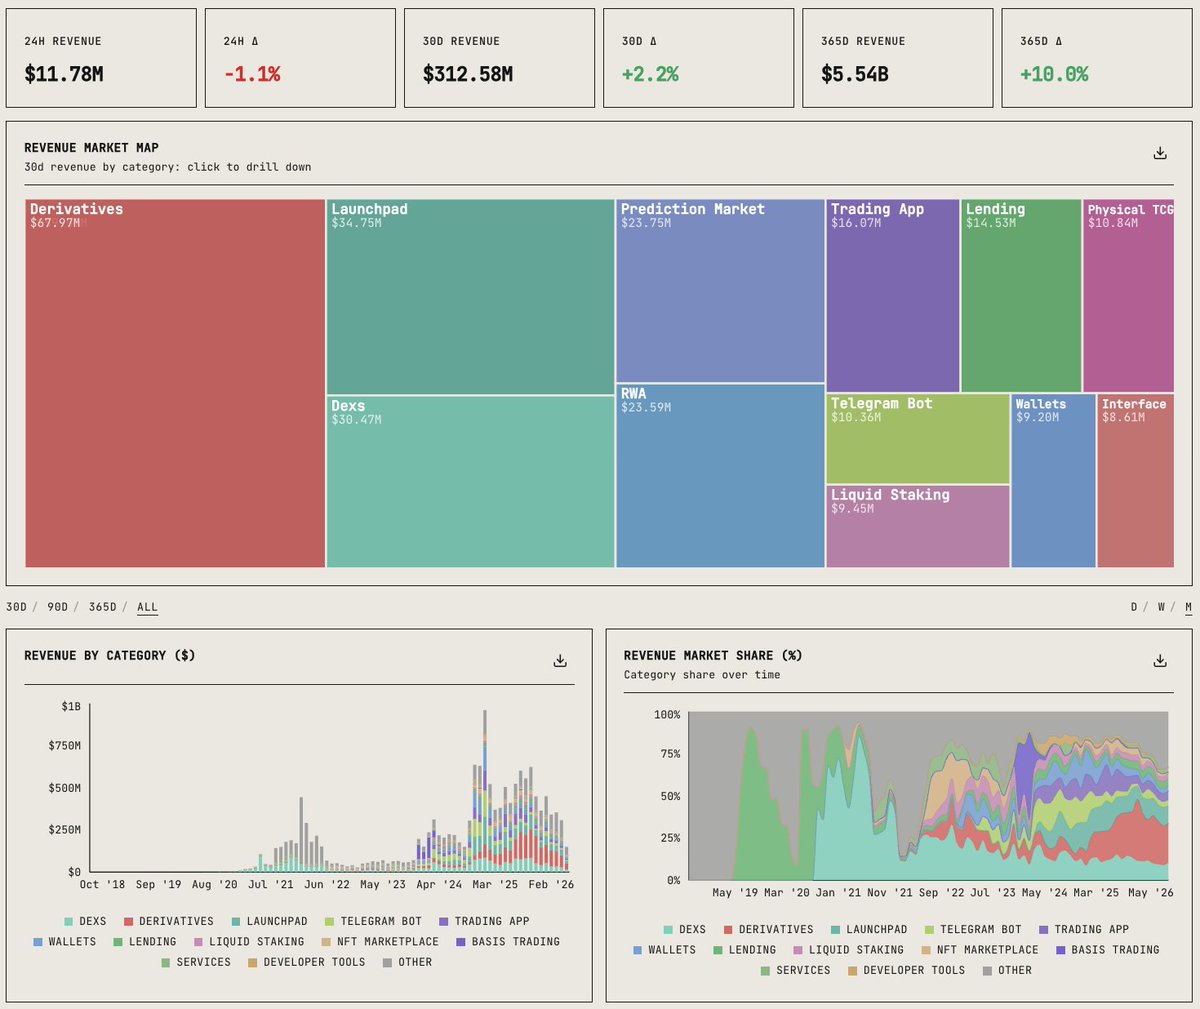Click the $1B axis label
Screen dimensions: 1200x1009
(x=71, y=707)
